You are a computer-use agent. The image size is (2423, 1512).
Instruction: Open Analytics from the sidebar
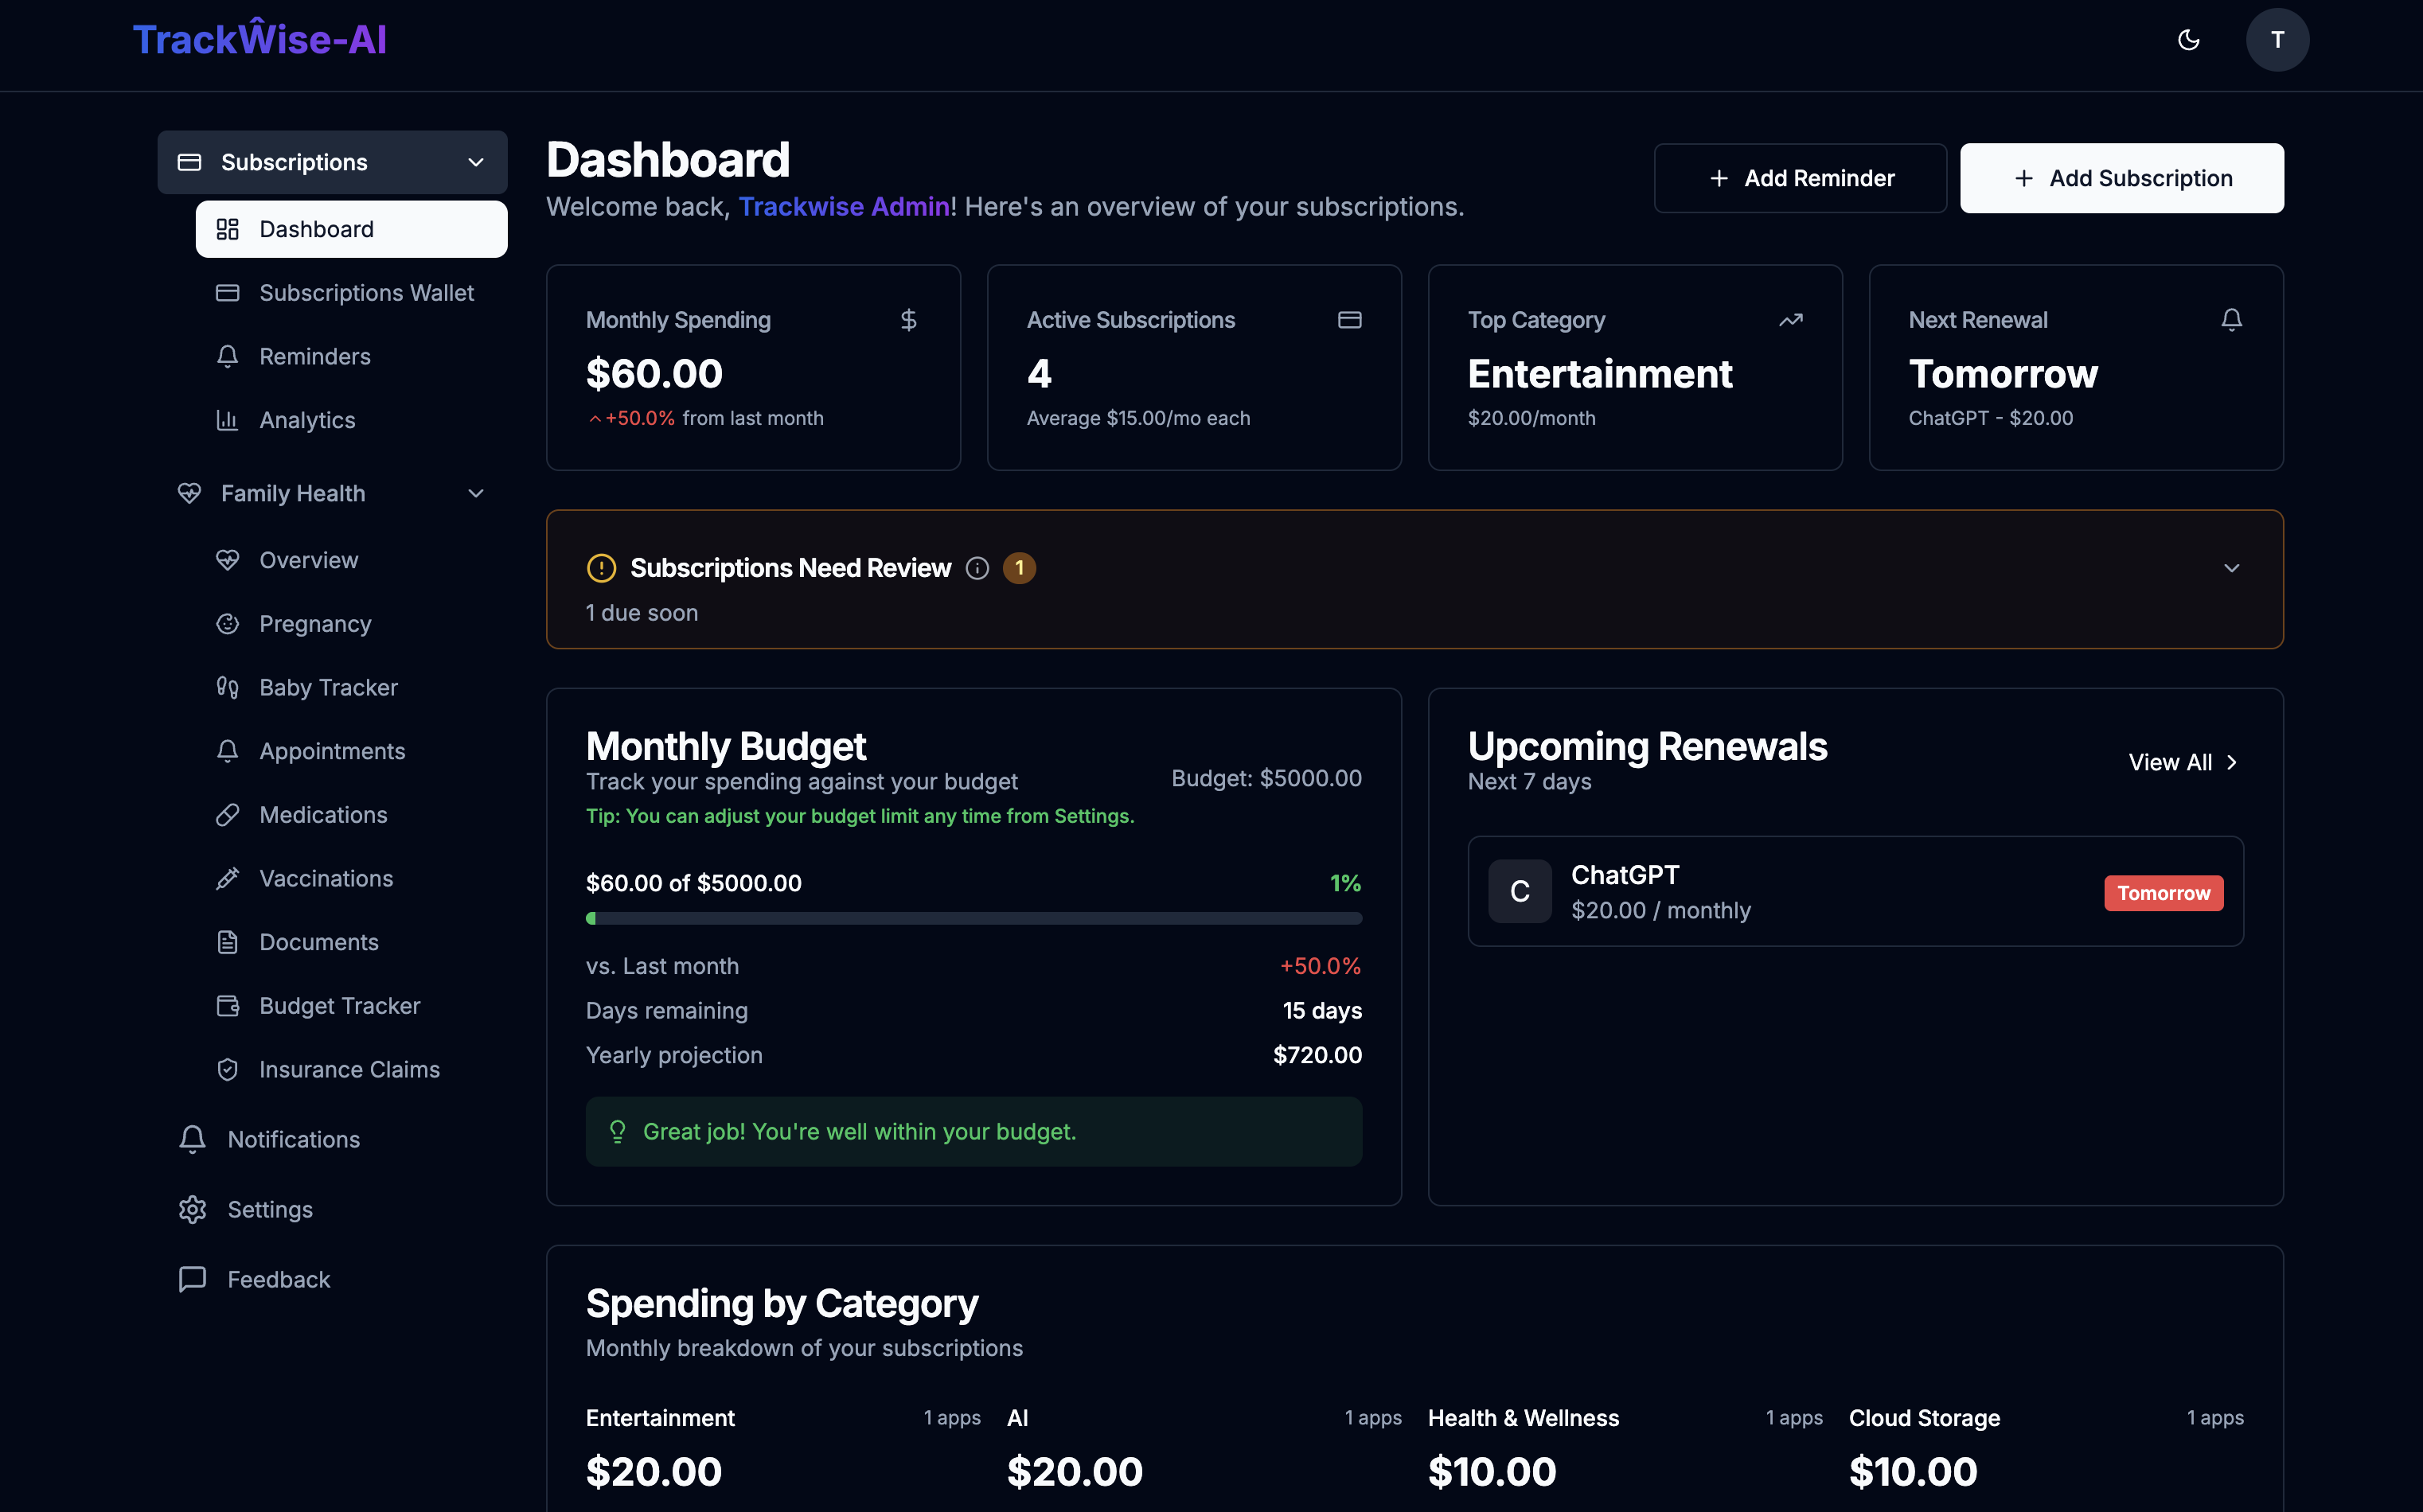pyautogui.click(x=306, y=420)
